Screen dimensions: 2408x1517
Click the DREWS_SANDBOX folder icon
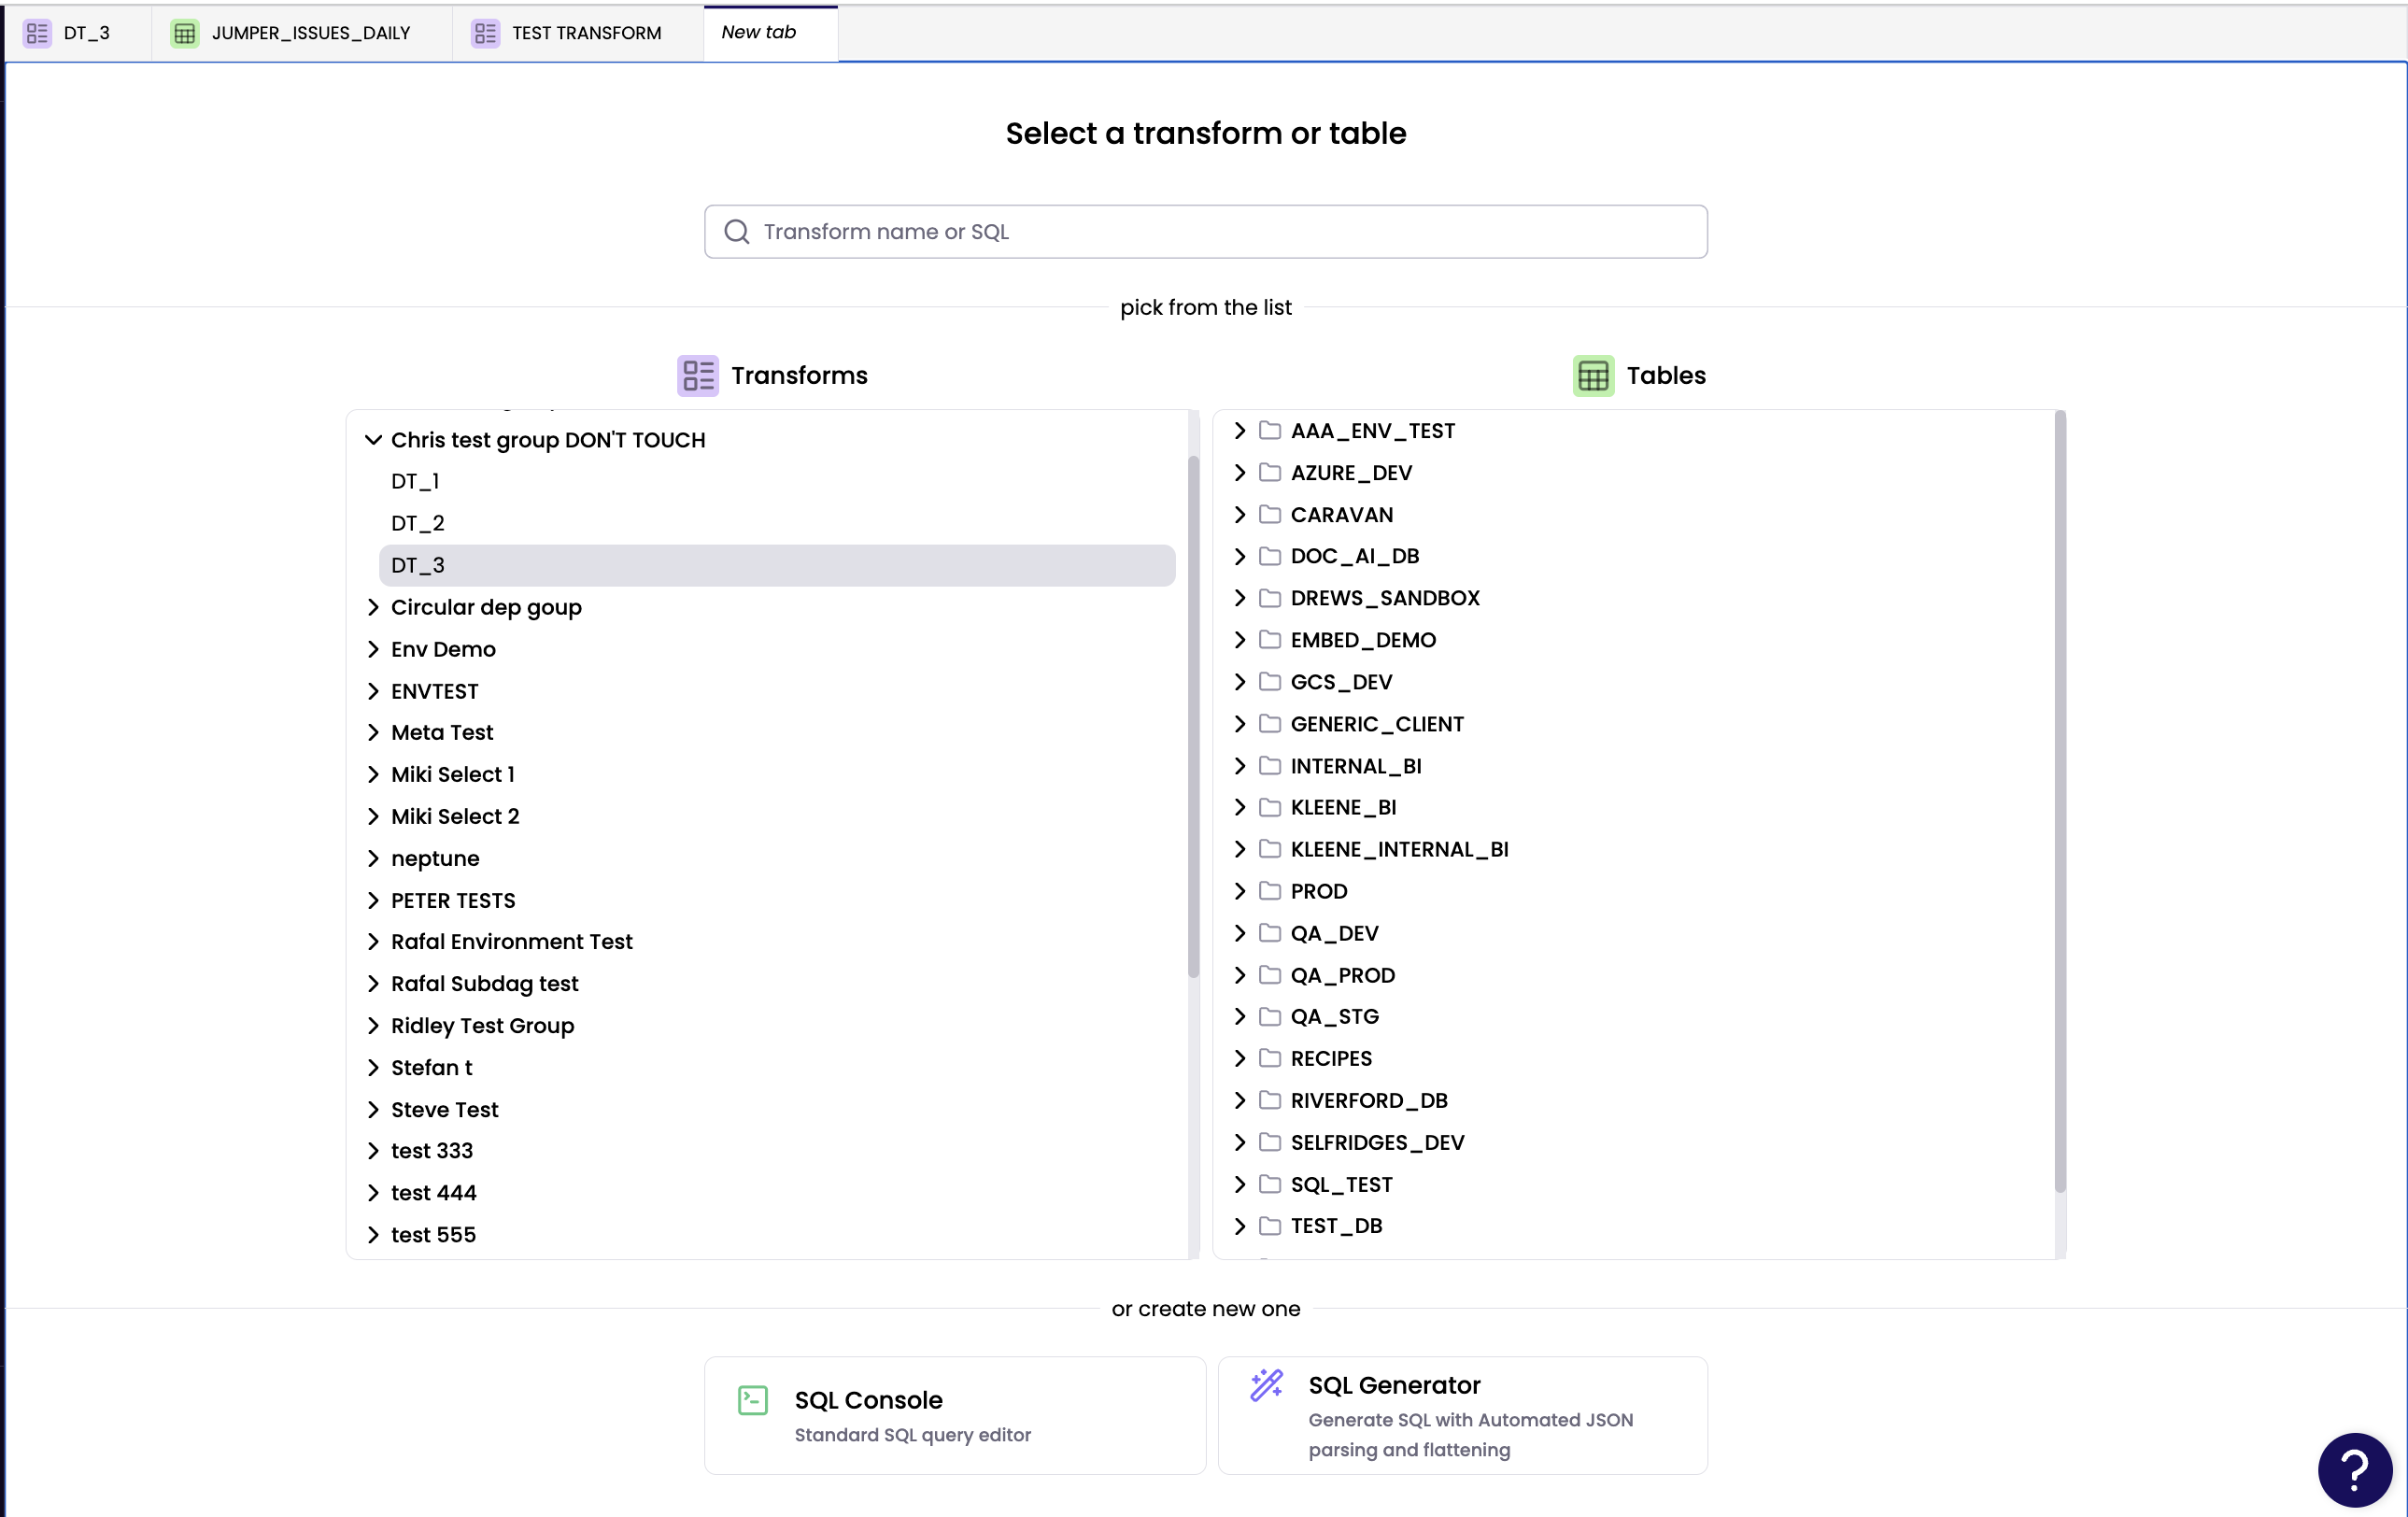coord(1269,598)
